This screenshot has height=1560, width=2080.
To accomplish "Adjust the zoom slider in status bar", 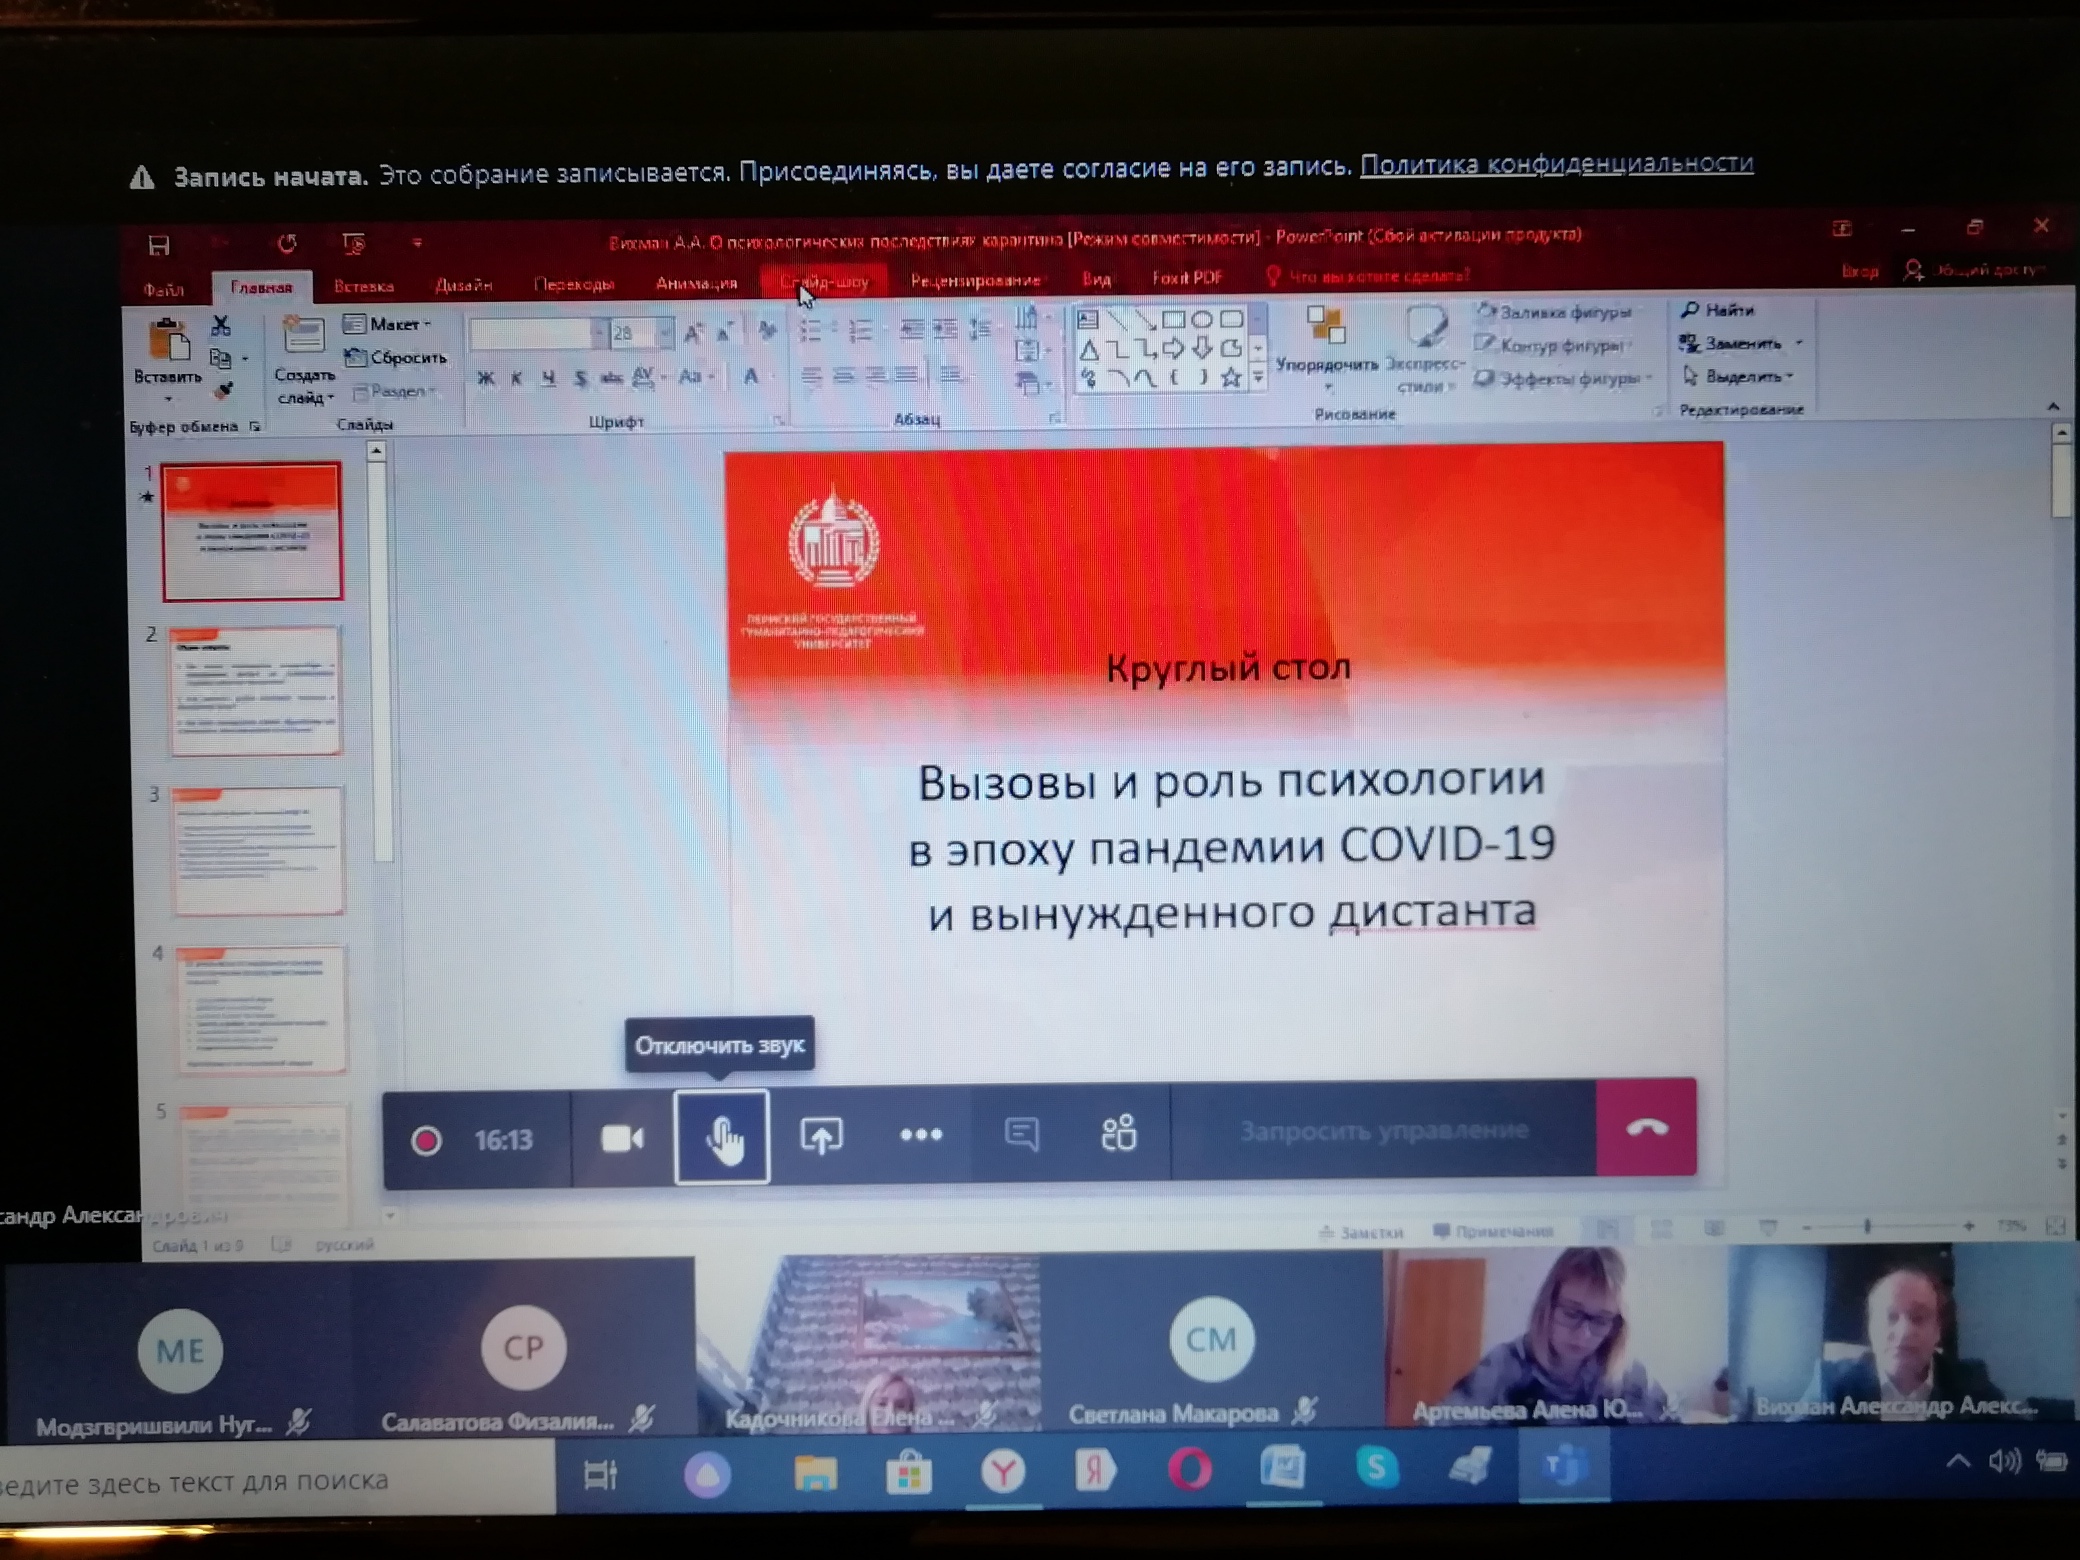I will tap(1866, 1226).
